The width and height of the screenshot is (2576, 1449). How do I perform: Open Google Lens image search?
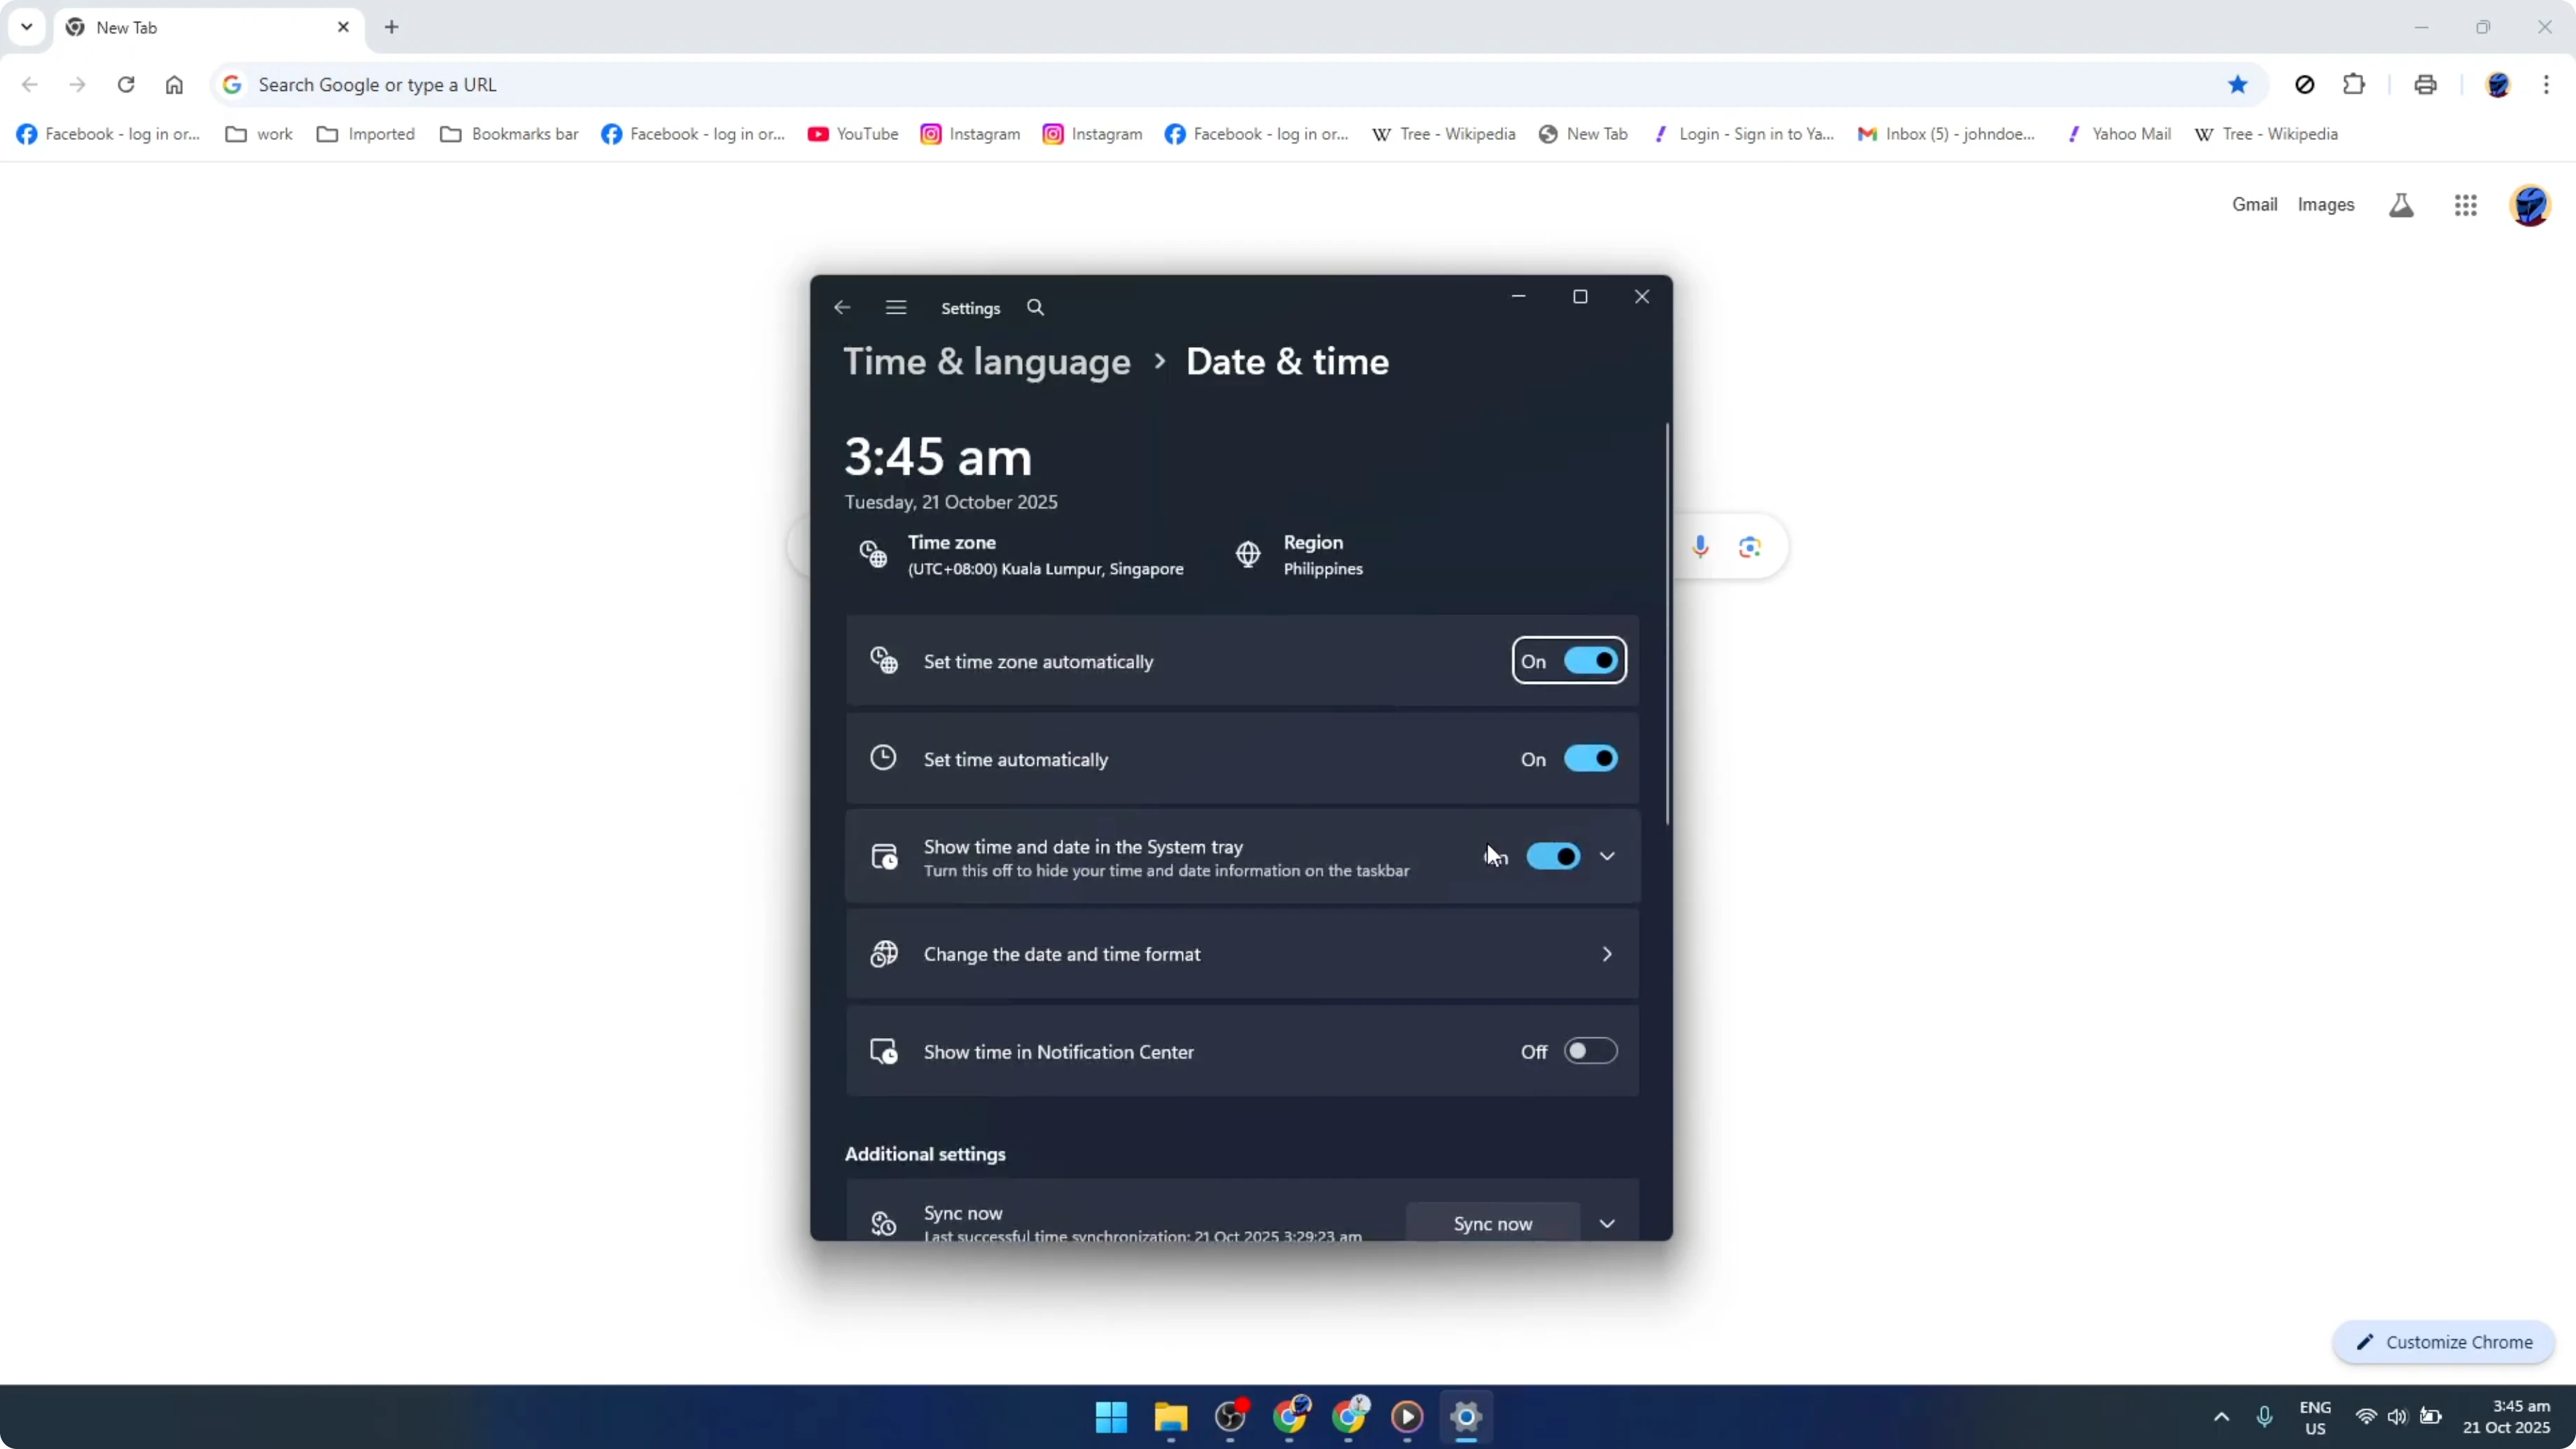(1749, 546)
